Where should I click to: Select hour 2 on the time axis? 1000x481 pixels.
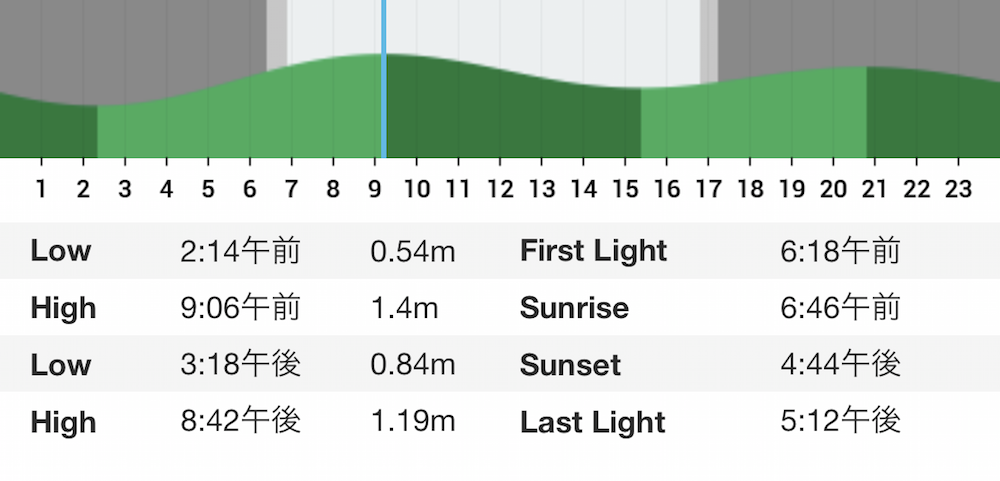(83, 189)
